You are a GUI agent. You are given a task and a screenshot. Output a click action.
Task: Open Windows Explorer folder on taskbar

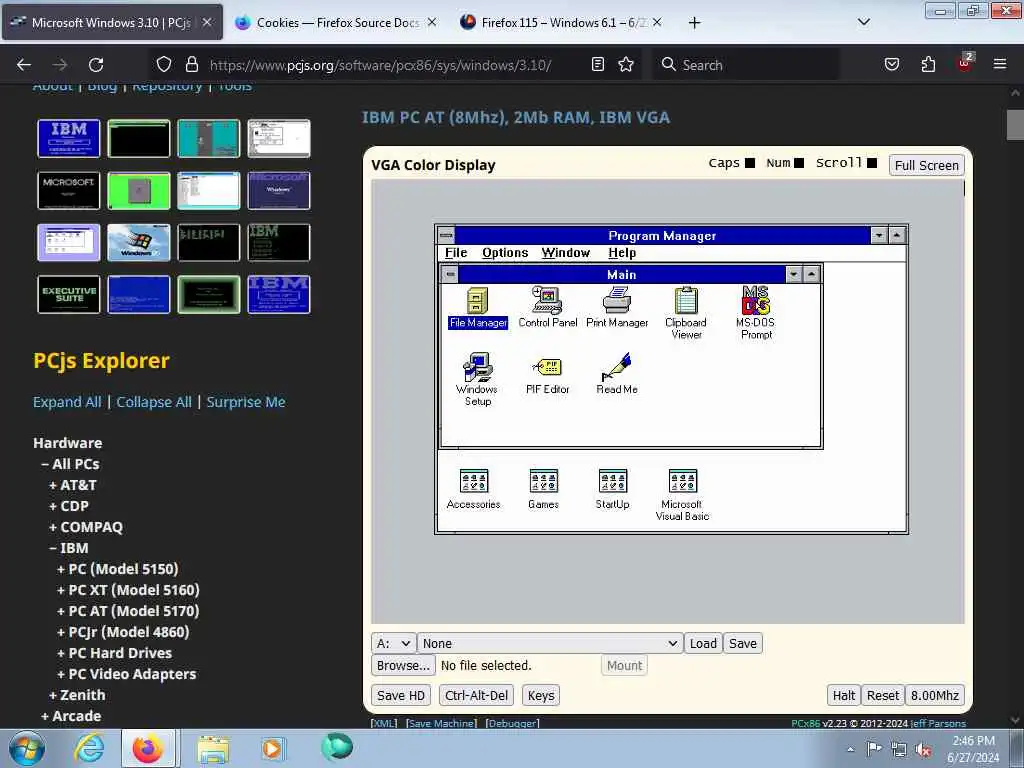214,748
